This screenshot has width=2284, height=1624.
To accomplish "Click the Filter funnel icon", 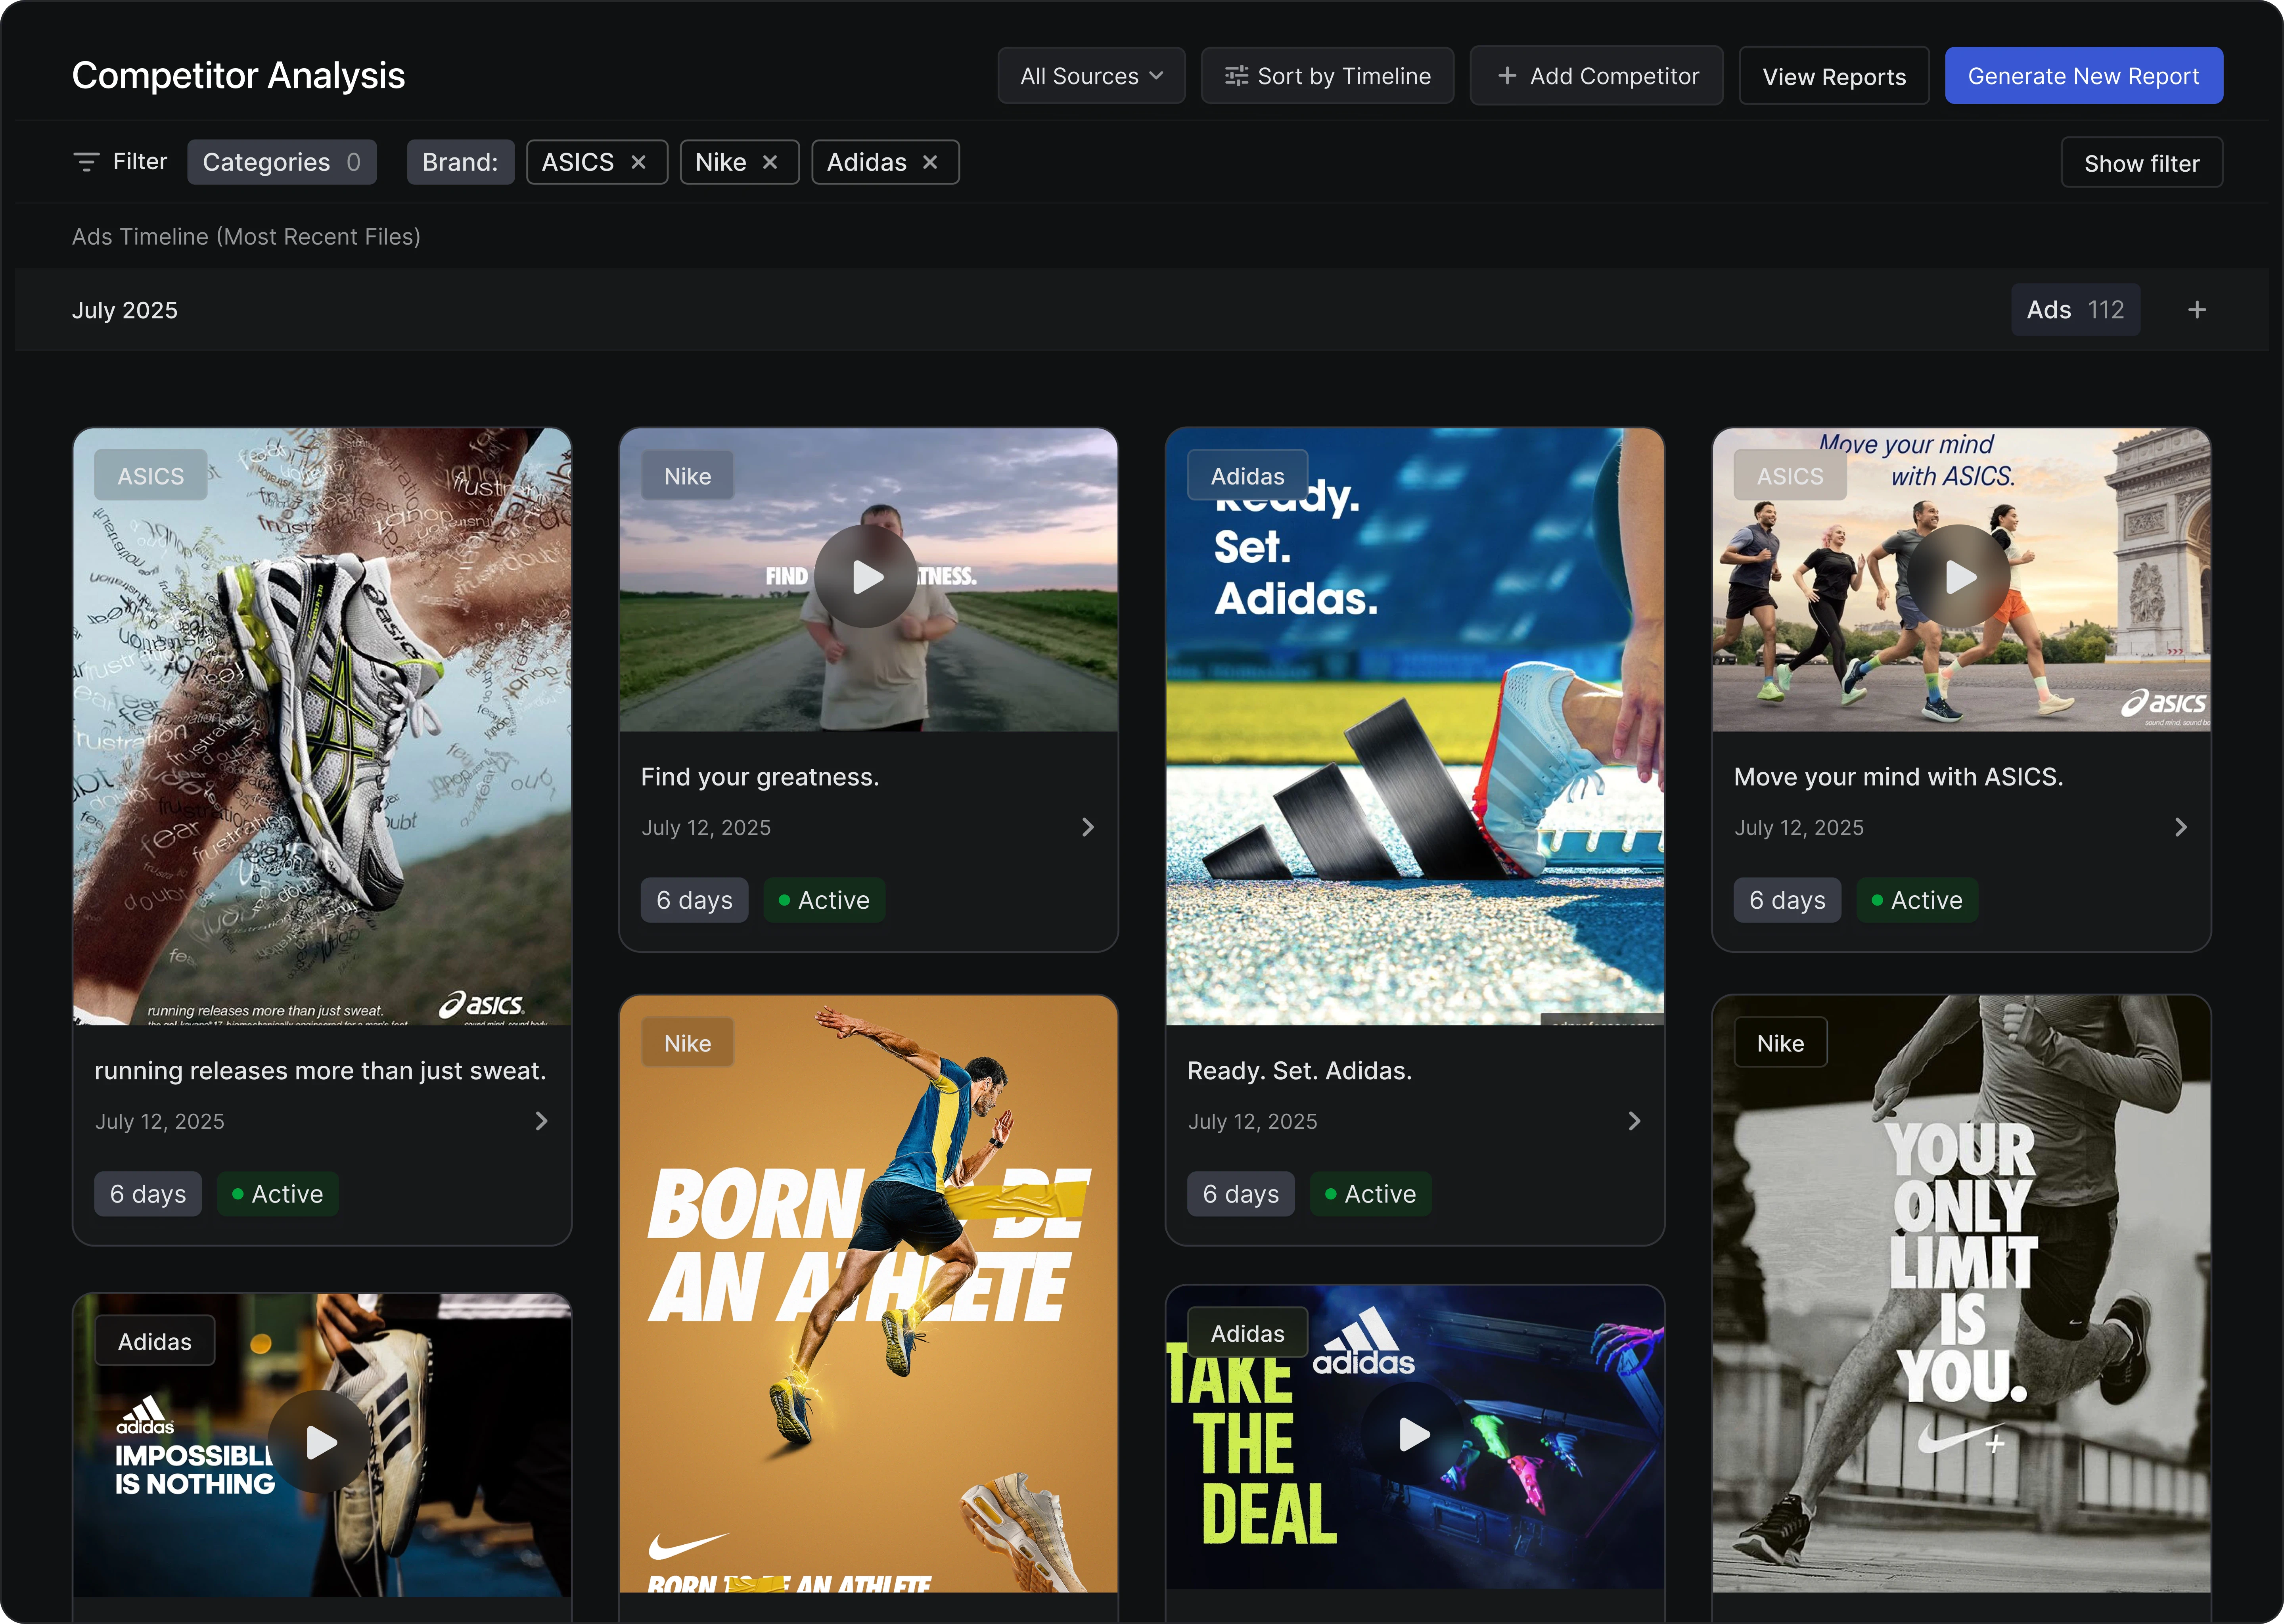I will 86,162.
